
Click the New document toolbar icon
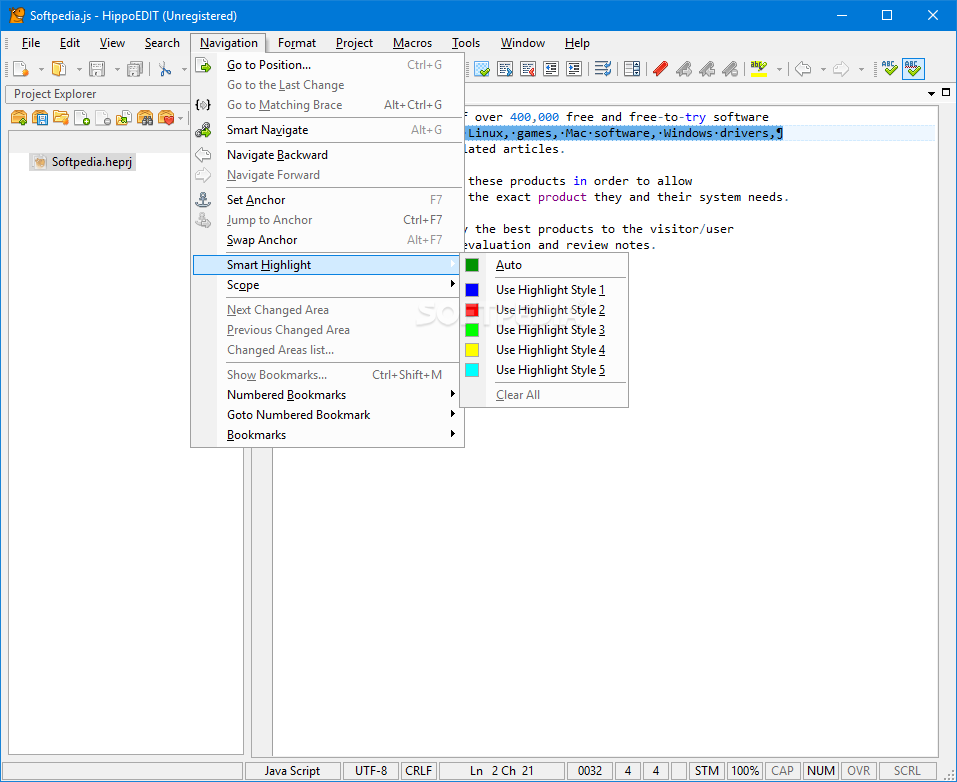(20, 69)
